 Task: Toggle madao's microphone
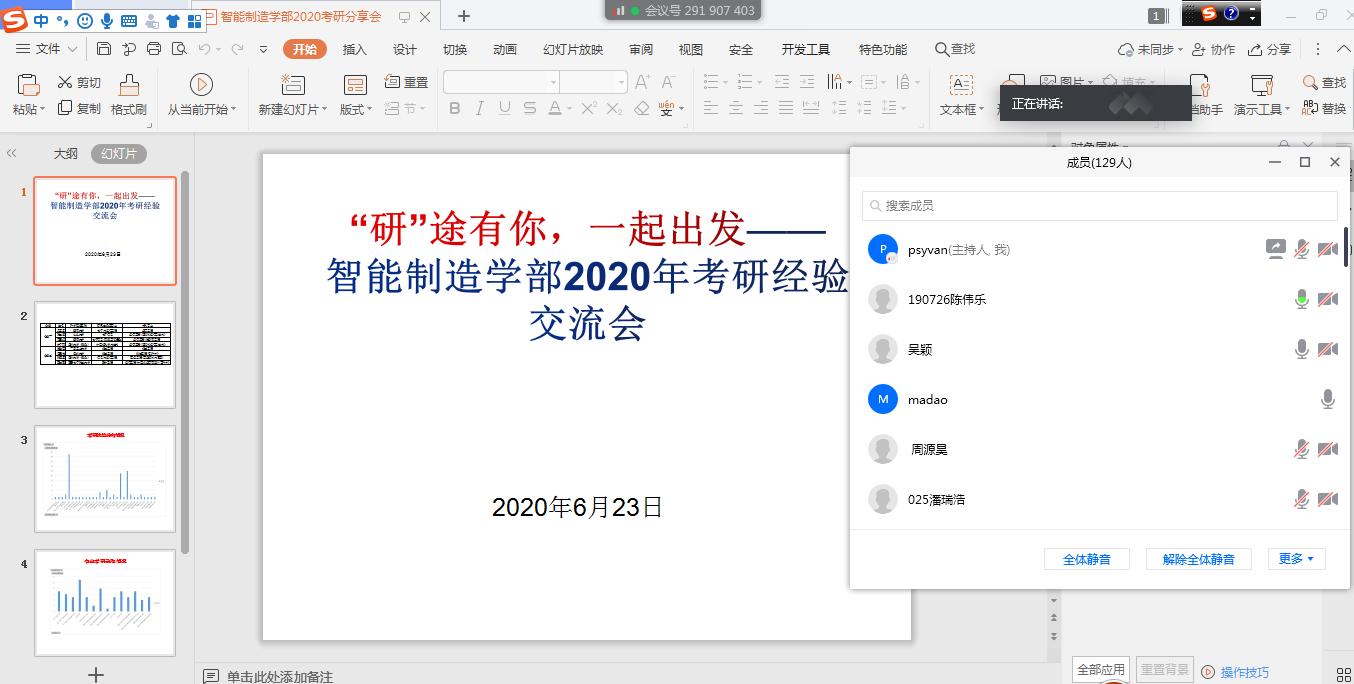click(x=1327, y=399)
